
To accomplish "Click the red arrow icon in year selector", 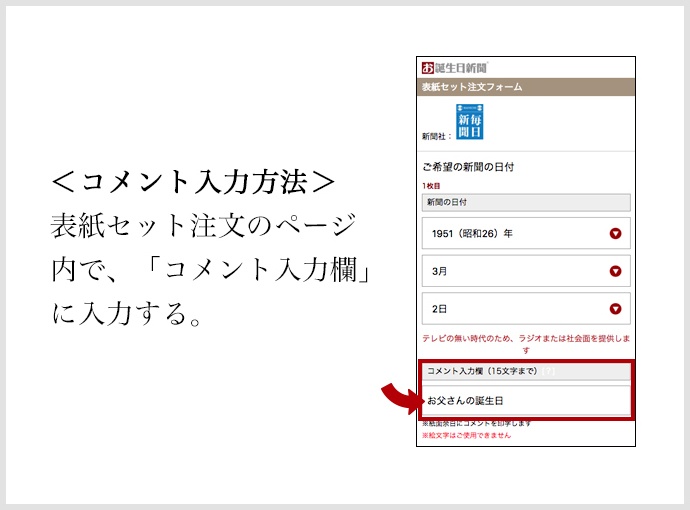I will 615,234.
